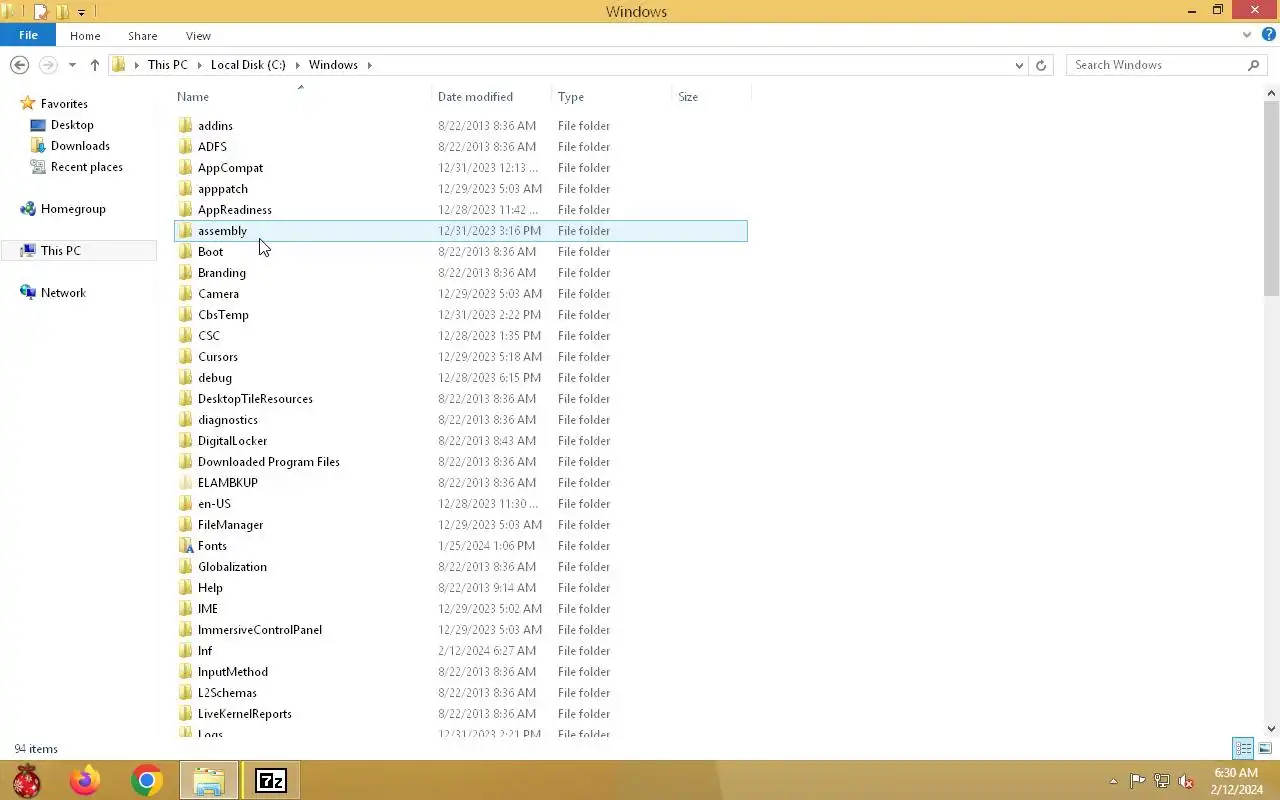1280x800 pixels.
Task: Sort by the Type column header
Action: [571, 97]
